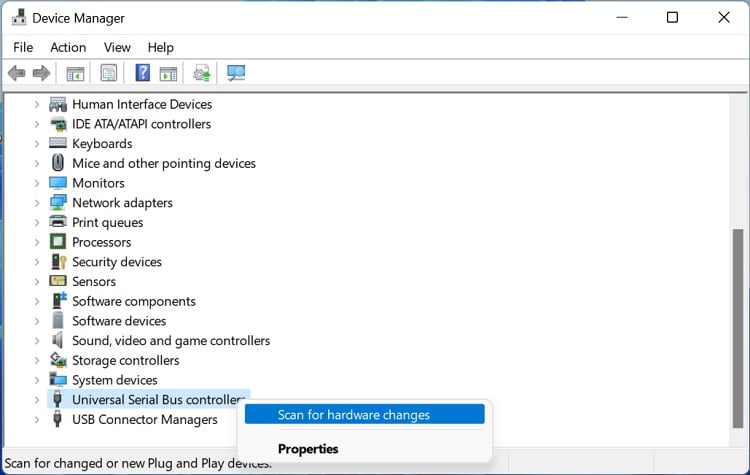Expand the Network adapters chevron
The image size is (750, 475).
(37, 203)
